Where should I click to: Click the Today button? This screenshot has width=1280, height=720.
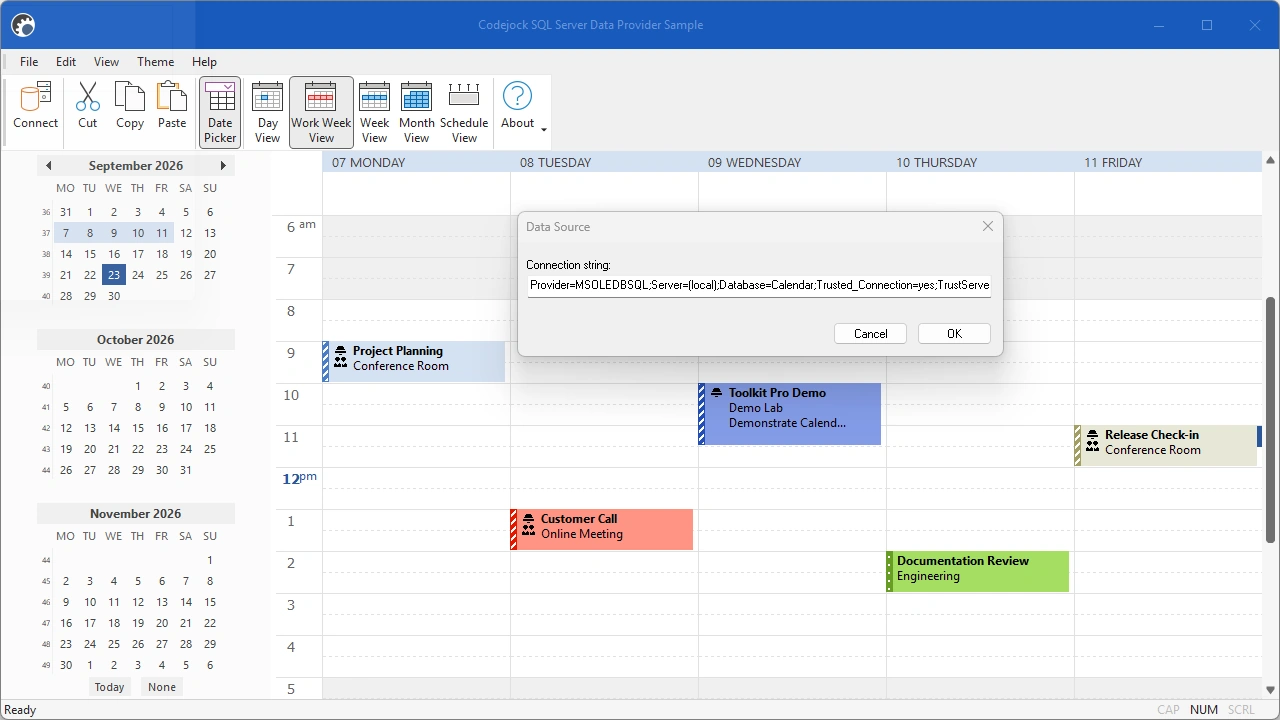tap(109, 687)
